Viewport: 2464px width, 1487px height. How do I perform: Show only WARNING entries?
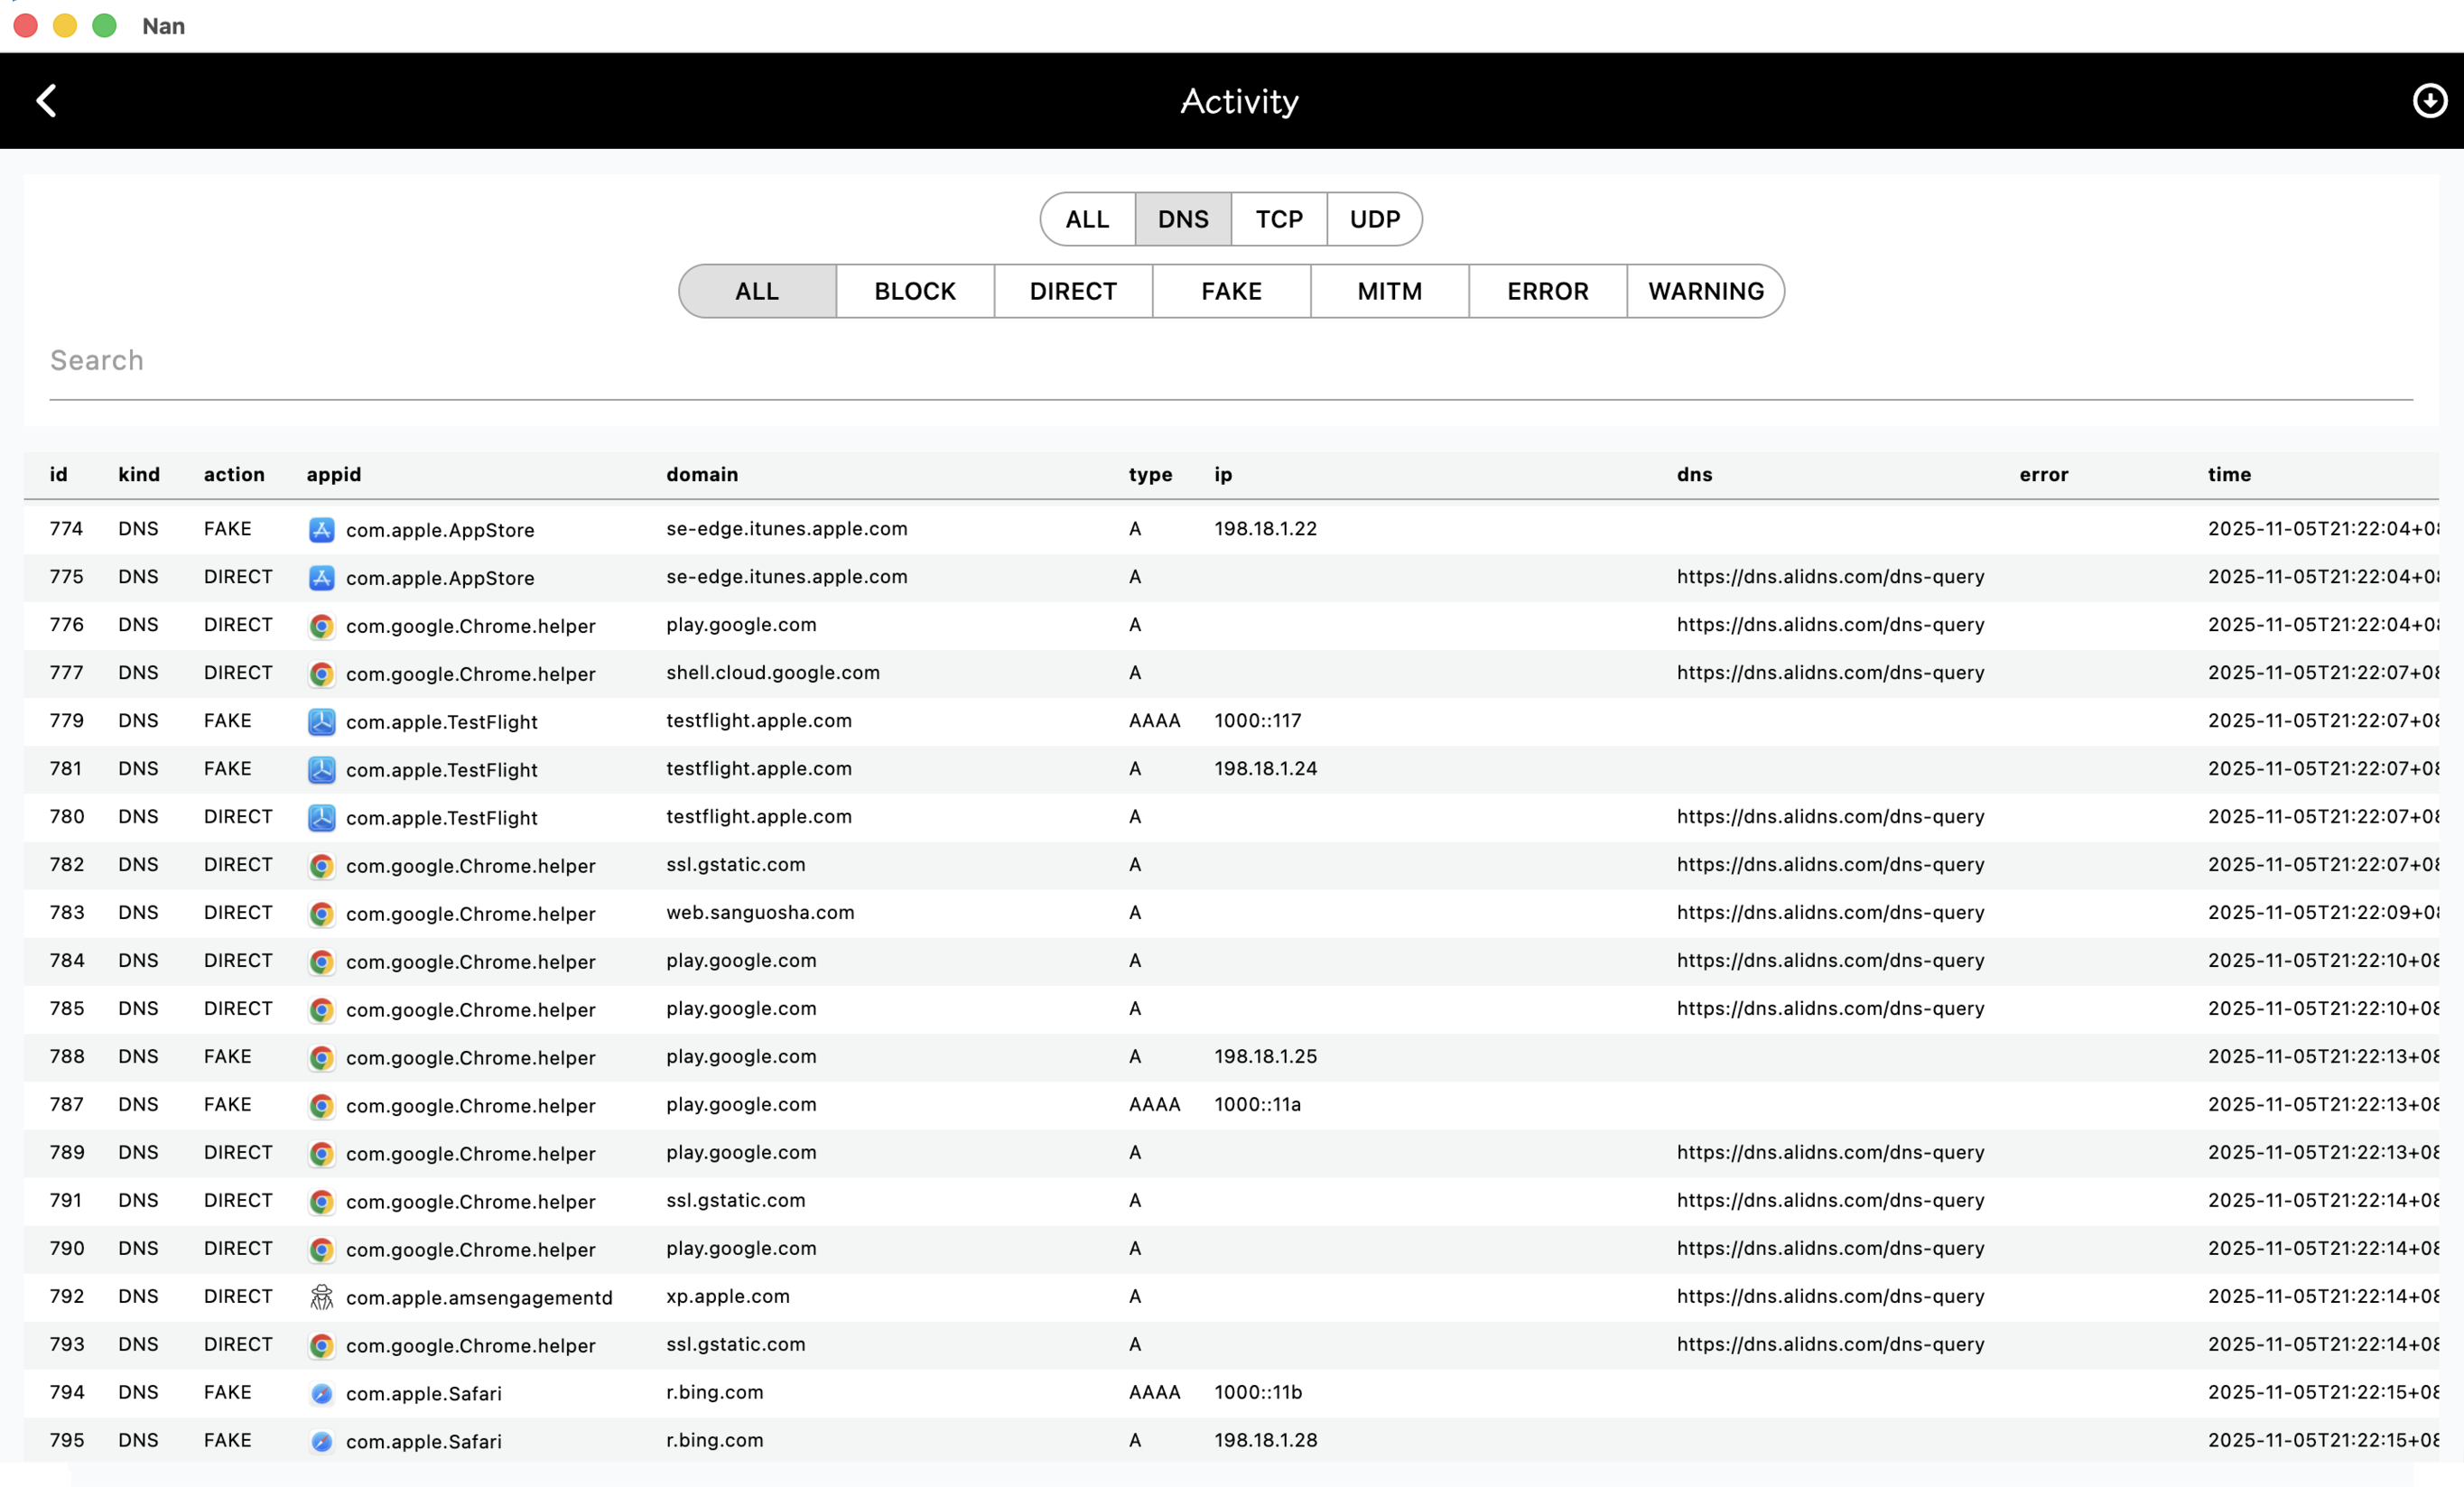click(1705, 291)
